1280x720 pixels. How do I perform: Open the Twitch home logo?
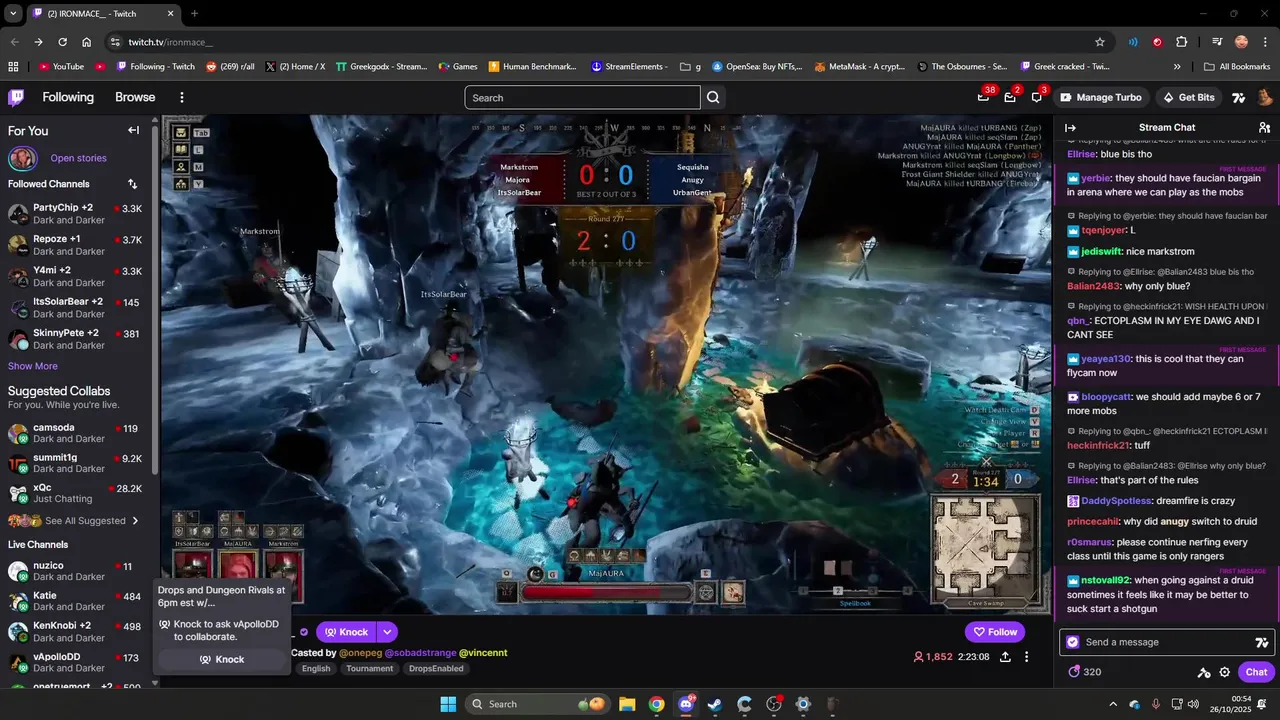(16, 97)
